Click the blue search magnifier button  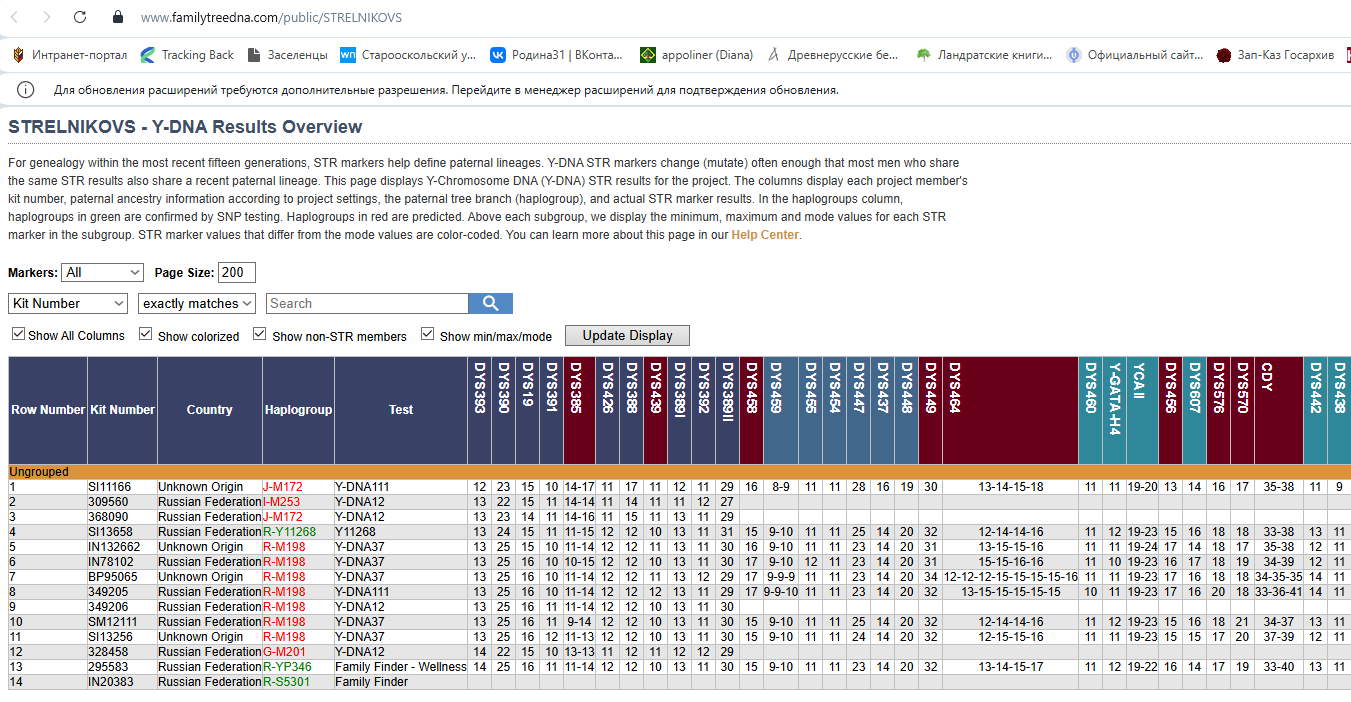click(x=490, y=303)
